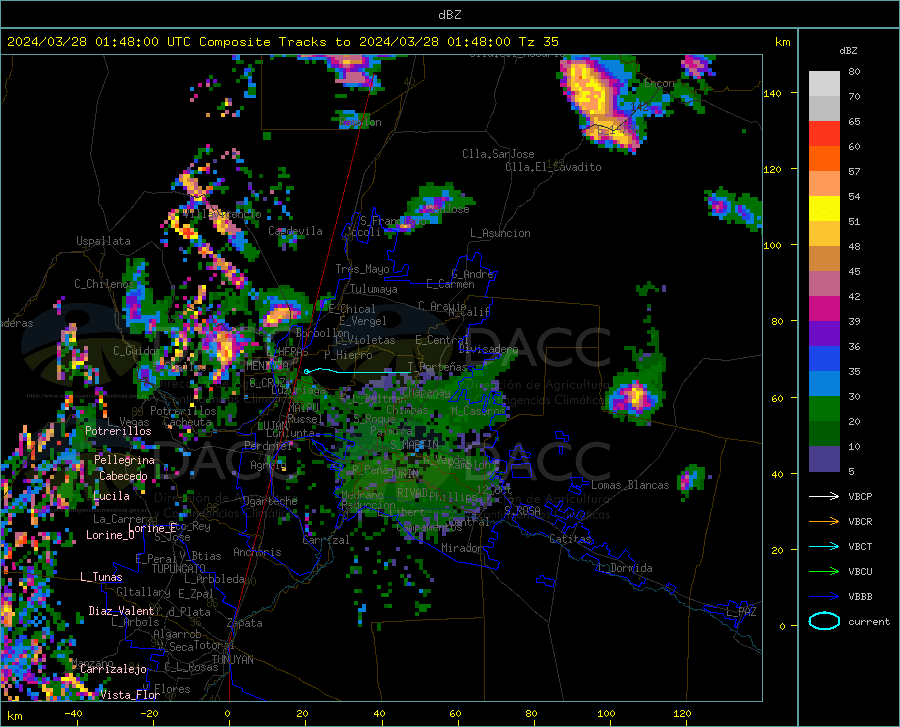900x727 pixels.
Task: Click the 'Clla.El_Cavadito' map label
Action: click(x=553, y=167)
